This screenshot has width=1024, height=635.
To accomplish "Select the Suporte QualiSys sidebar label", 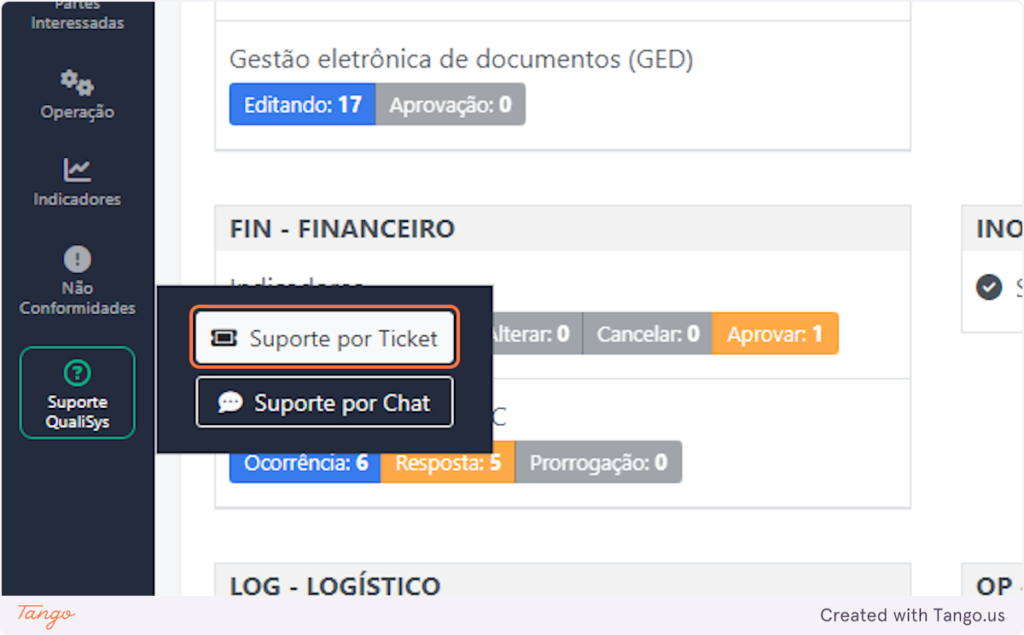I will [x=77, y=412].
